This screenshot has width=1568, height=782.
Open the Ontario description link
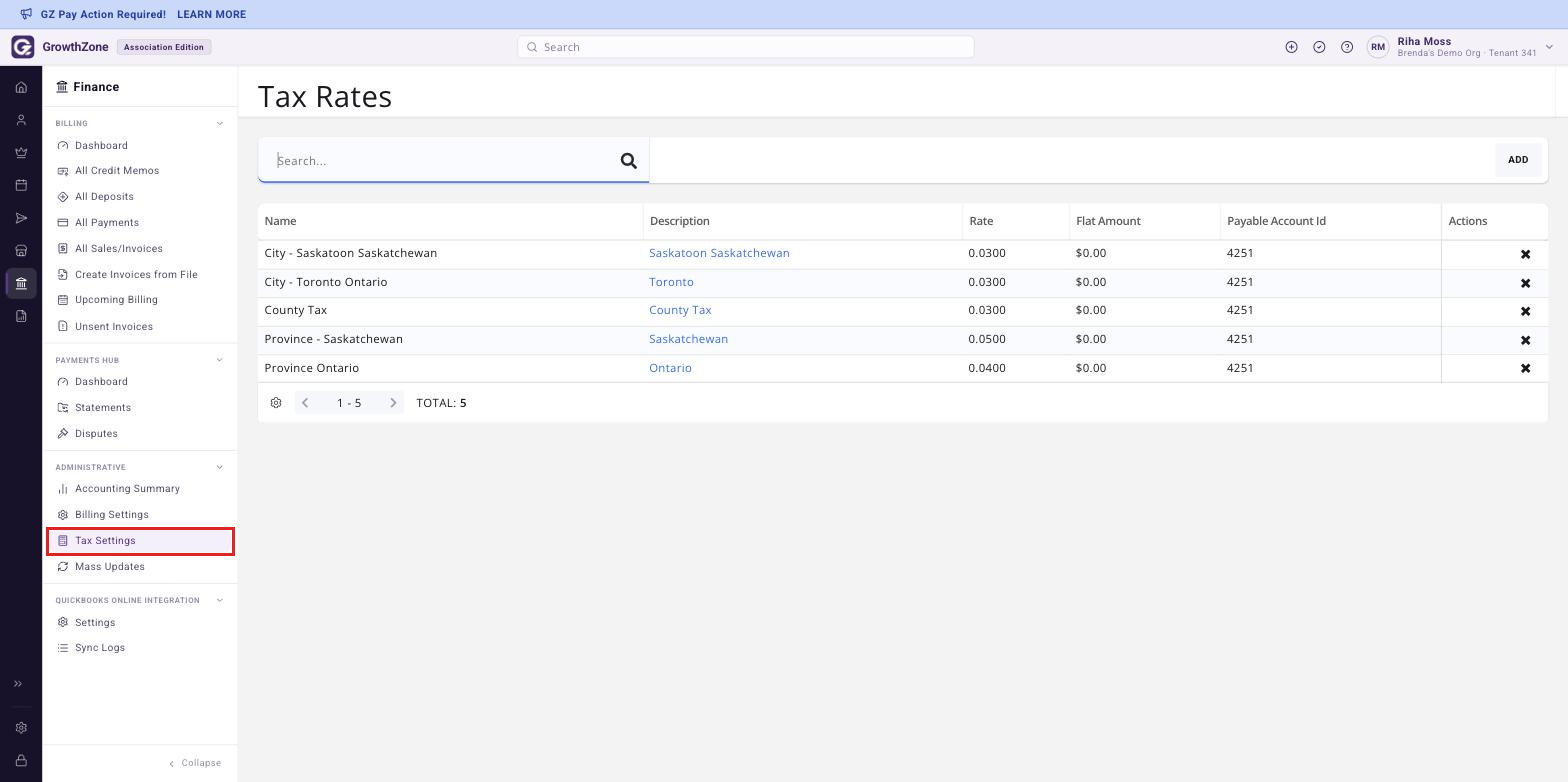coord(670,368)
